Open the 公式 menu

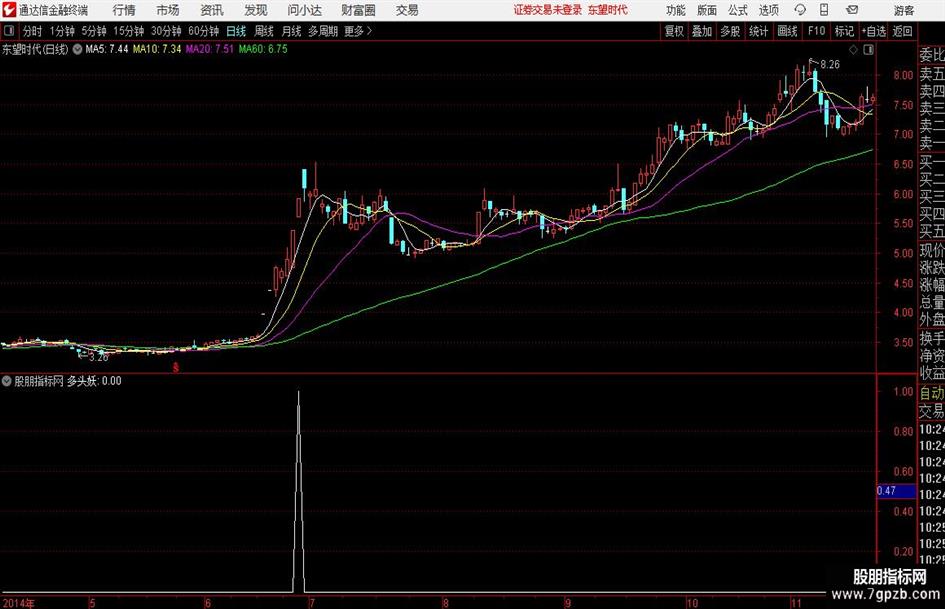tap(738, 10)
